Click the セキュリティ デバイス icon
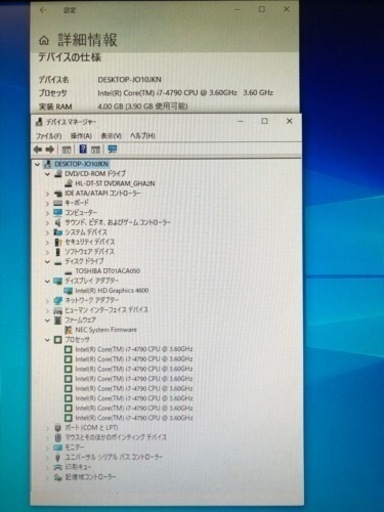 (58, 242)
